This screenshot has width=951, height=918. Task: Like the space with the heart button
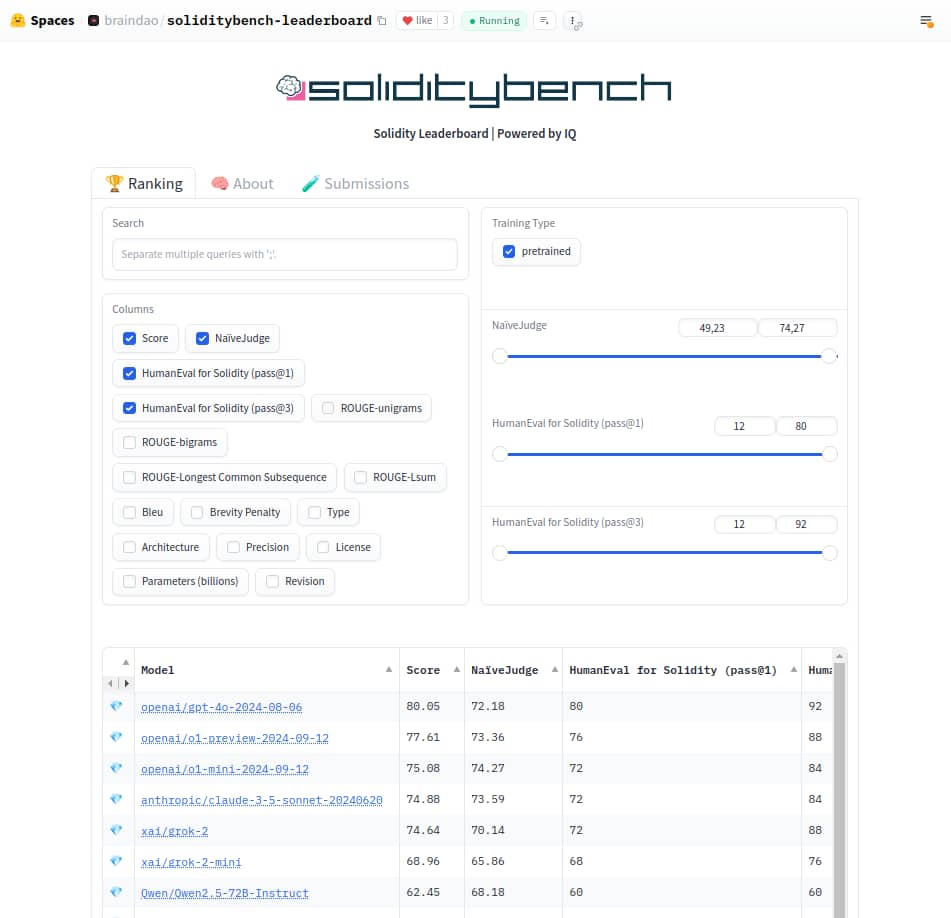pos(418,21)
